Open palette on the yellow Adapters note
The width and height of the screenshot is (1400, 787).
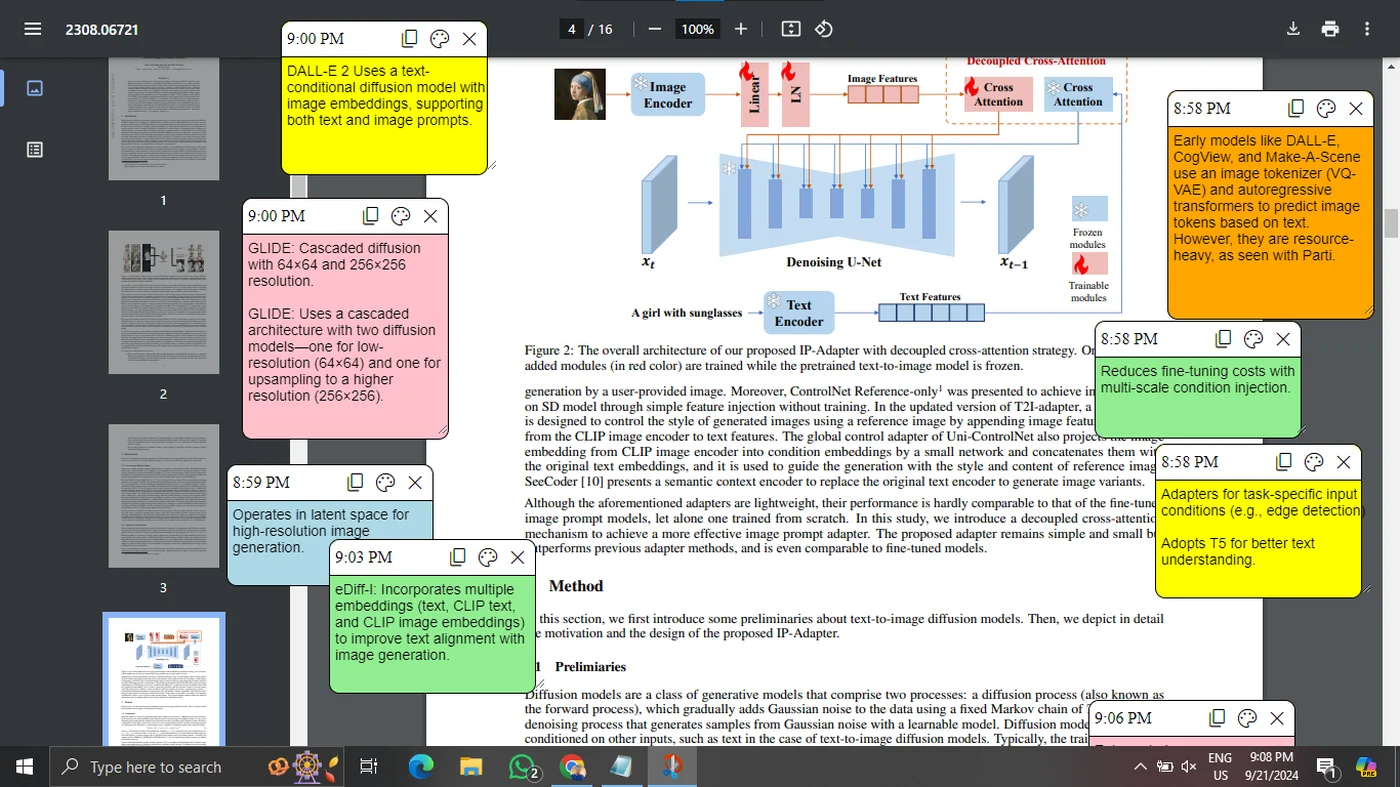(x=1314, y=462)
